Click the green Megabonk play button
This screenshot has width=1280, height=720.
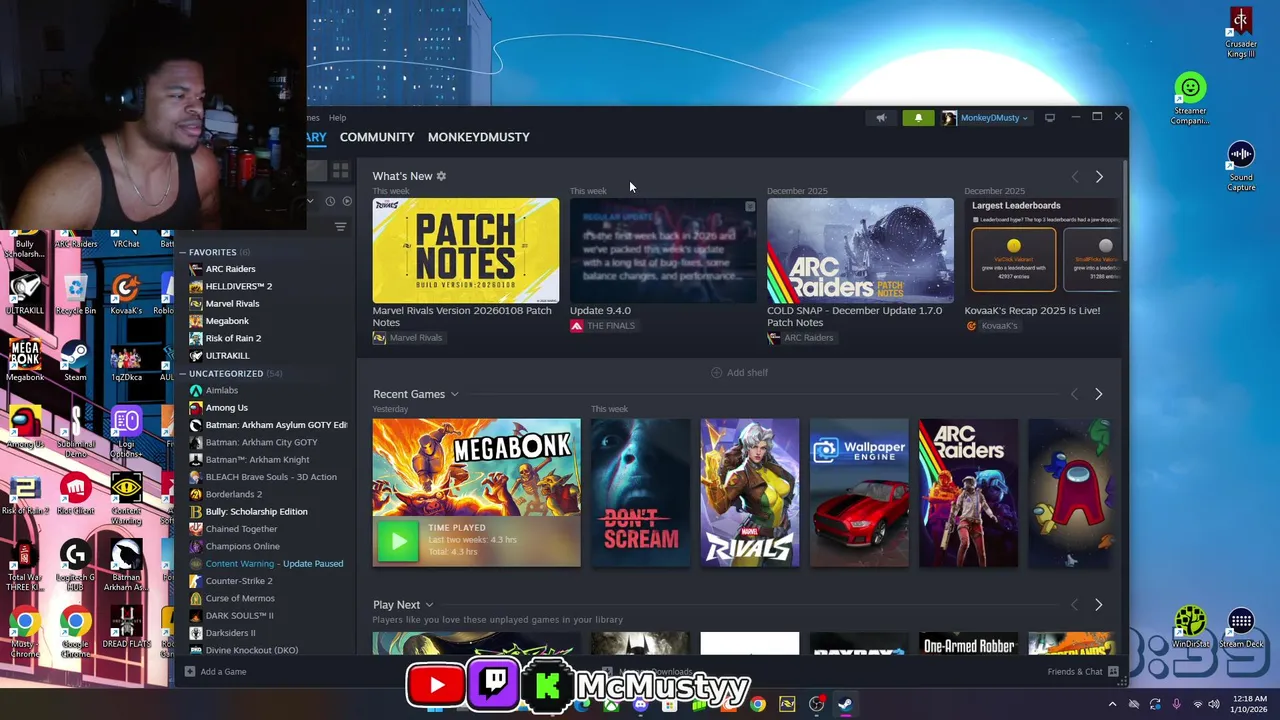398,541
